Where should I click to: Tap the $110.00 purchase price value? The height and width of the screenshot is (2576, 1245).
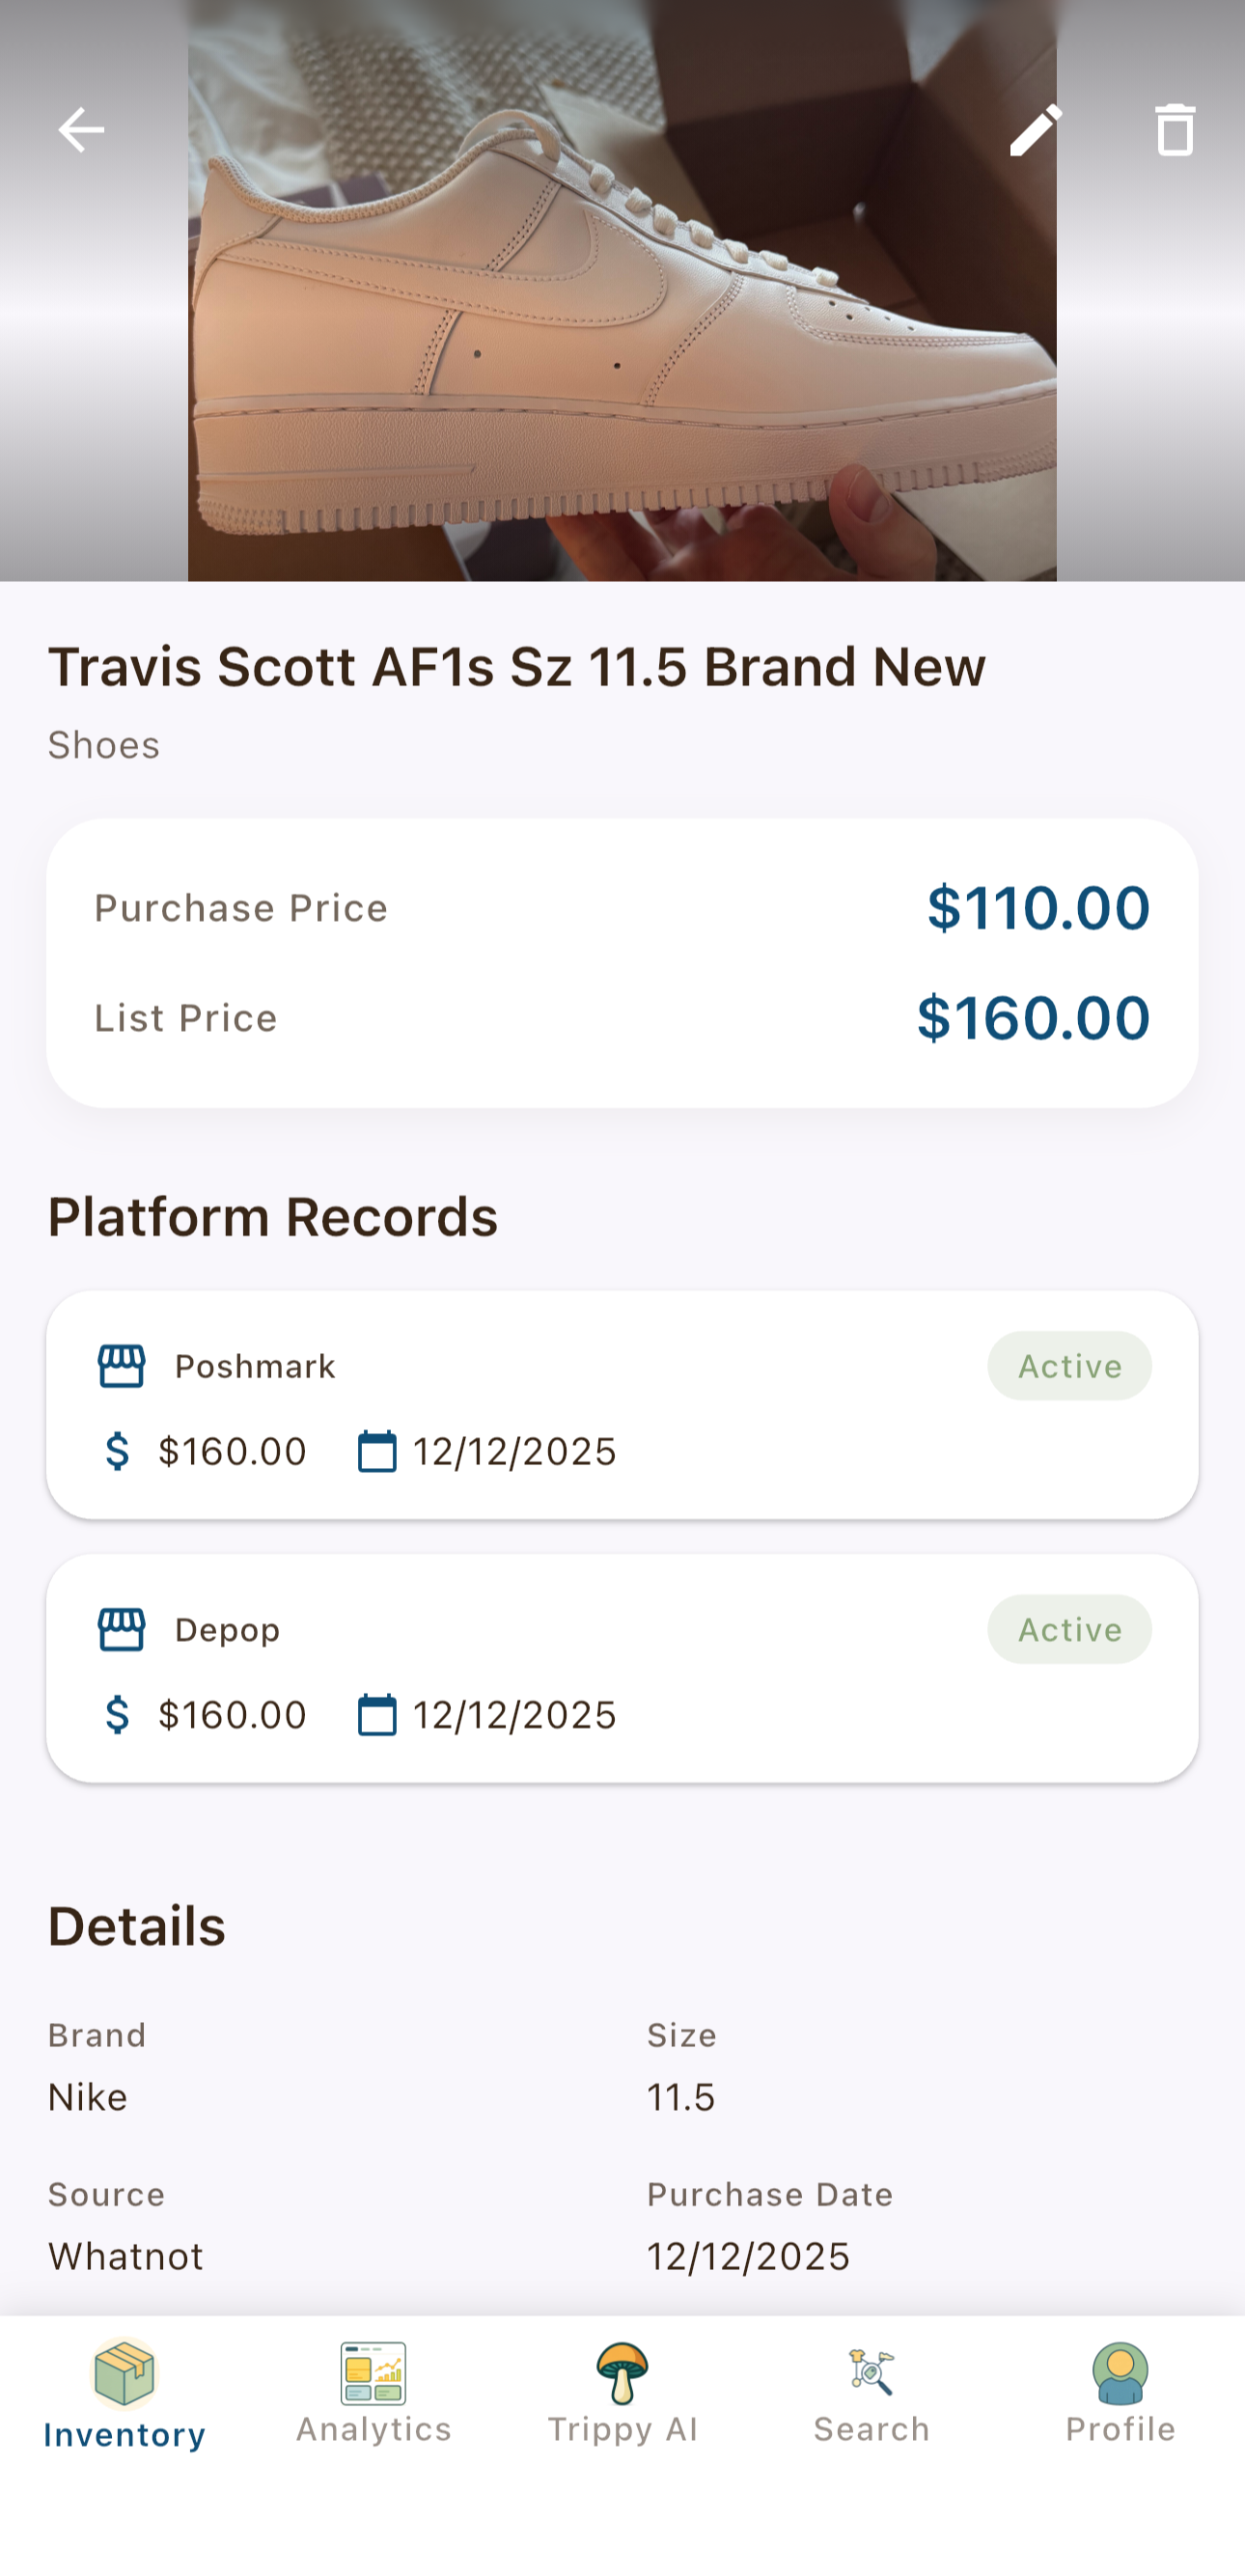coord(1038,908)
